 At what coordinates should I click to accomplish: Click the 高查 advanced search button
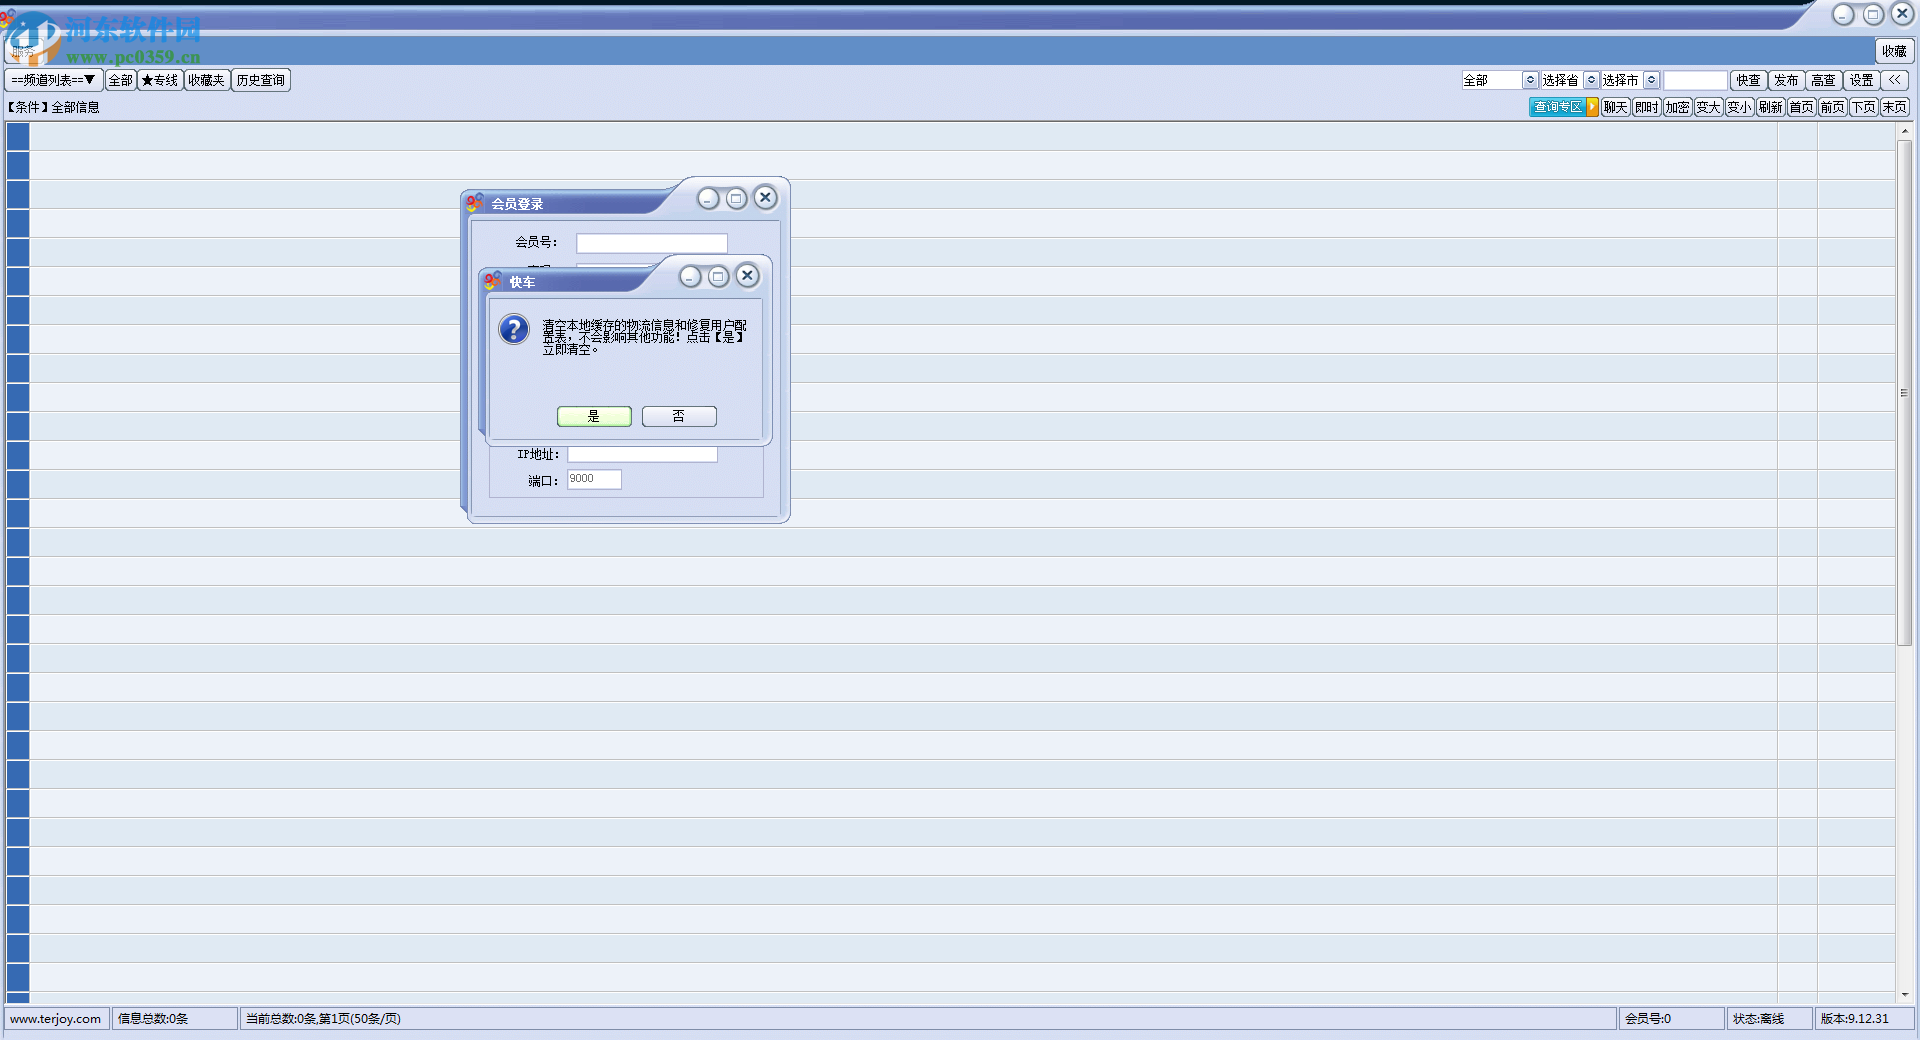pyautogui.click(x=1824, y=80)
